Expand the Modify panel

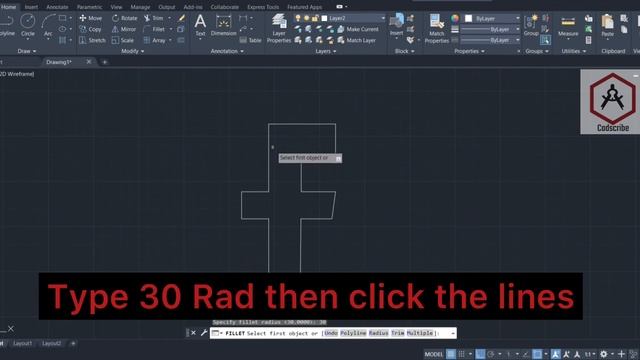(133, 51)
